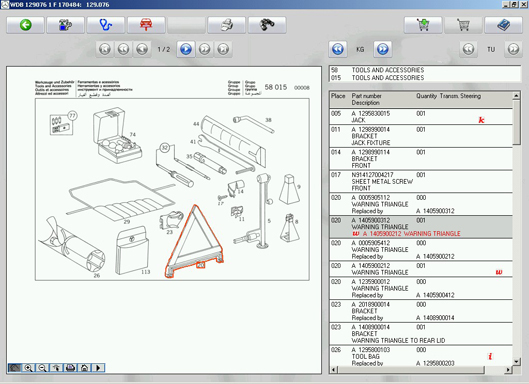Print the diagram from image toolbar

[70, 367]
